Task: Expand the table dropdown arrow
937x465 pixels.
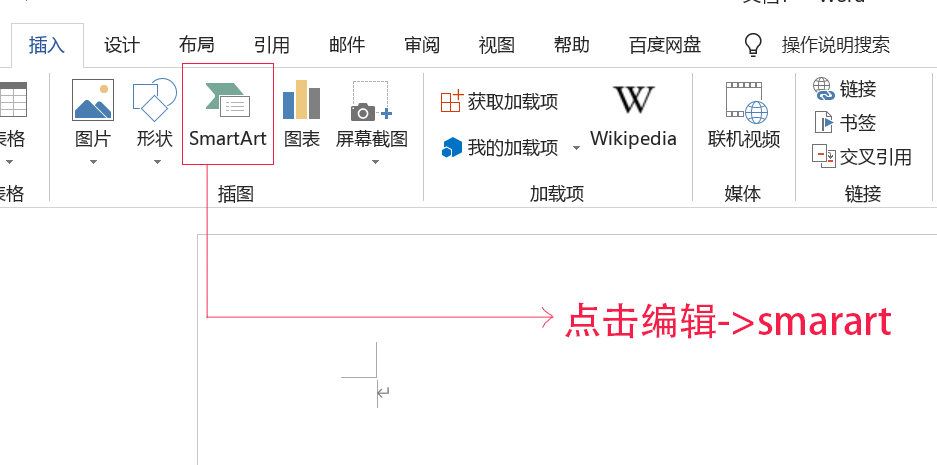Action: [9, 162]
